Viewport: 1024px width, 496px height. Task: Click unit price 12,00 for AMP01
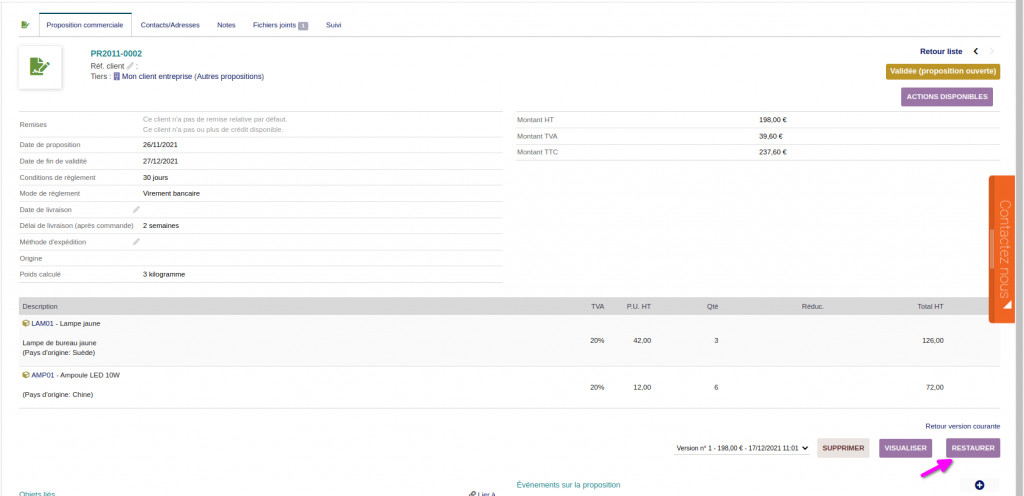[x=642, y=388]
